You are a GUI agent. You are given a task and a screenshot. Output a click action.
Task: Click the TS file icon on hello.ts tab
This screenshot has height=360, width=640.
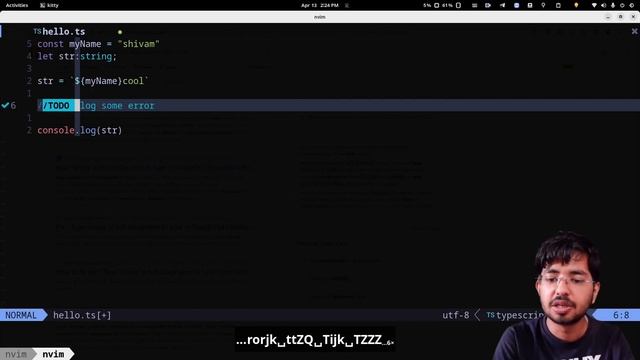[37, 31]
